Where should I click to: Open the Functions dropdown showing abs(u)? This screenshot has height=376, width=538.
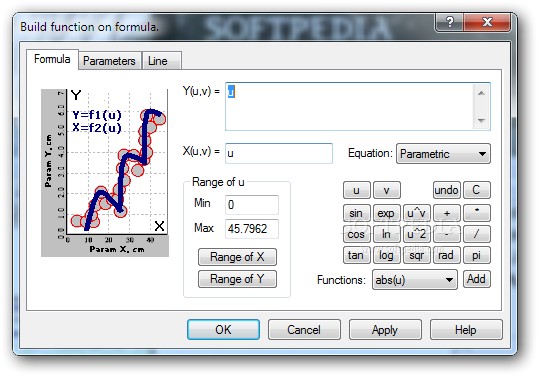[x=415, y=280]
